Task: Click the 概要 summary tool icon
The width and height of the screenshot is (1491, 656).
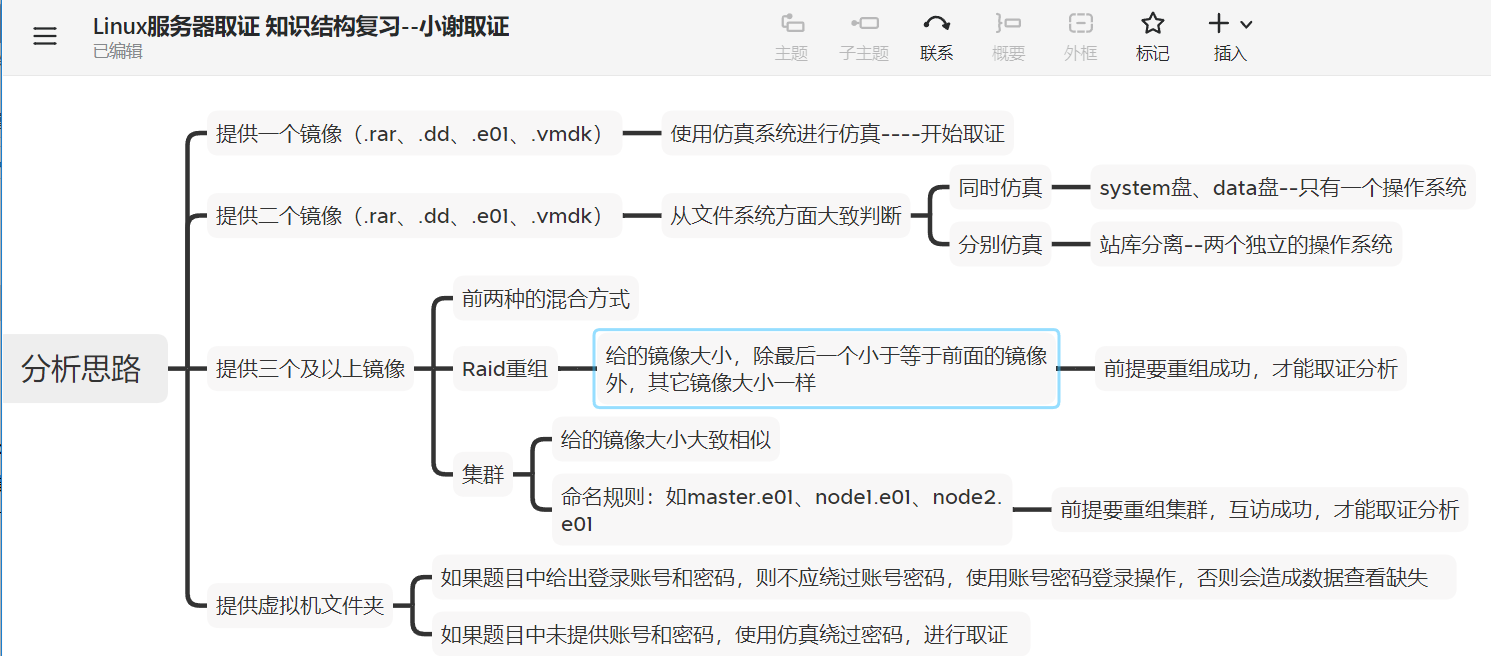Action: [x=1008, y=23]
